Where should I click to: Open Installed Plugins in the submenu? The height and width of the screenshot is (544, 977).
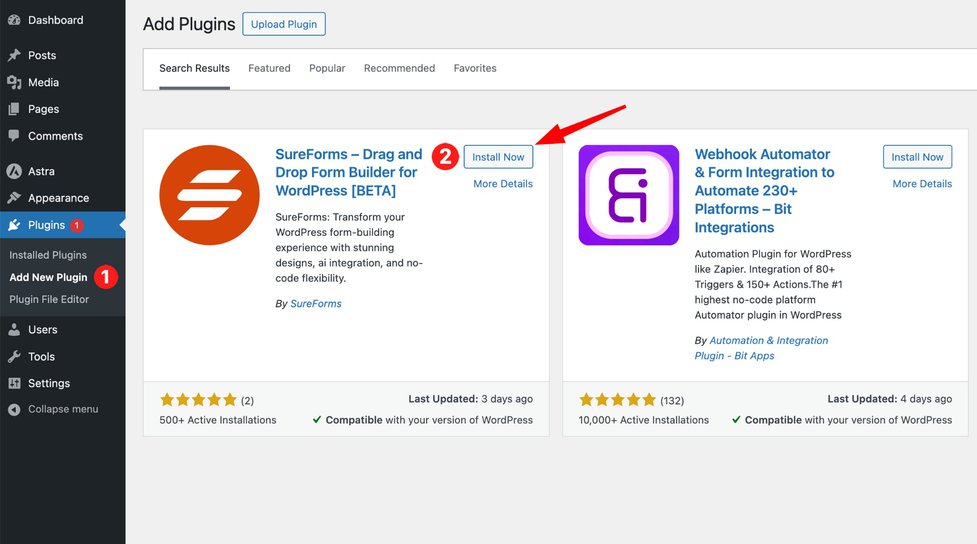click(48, 255)
